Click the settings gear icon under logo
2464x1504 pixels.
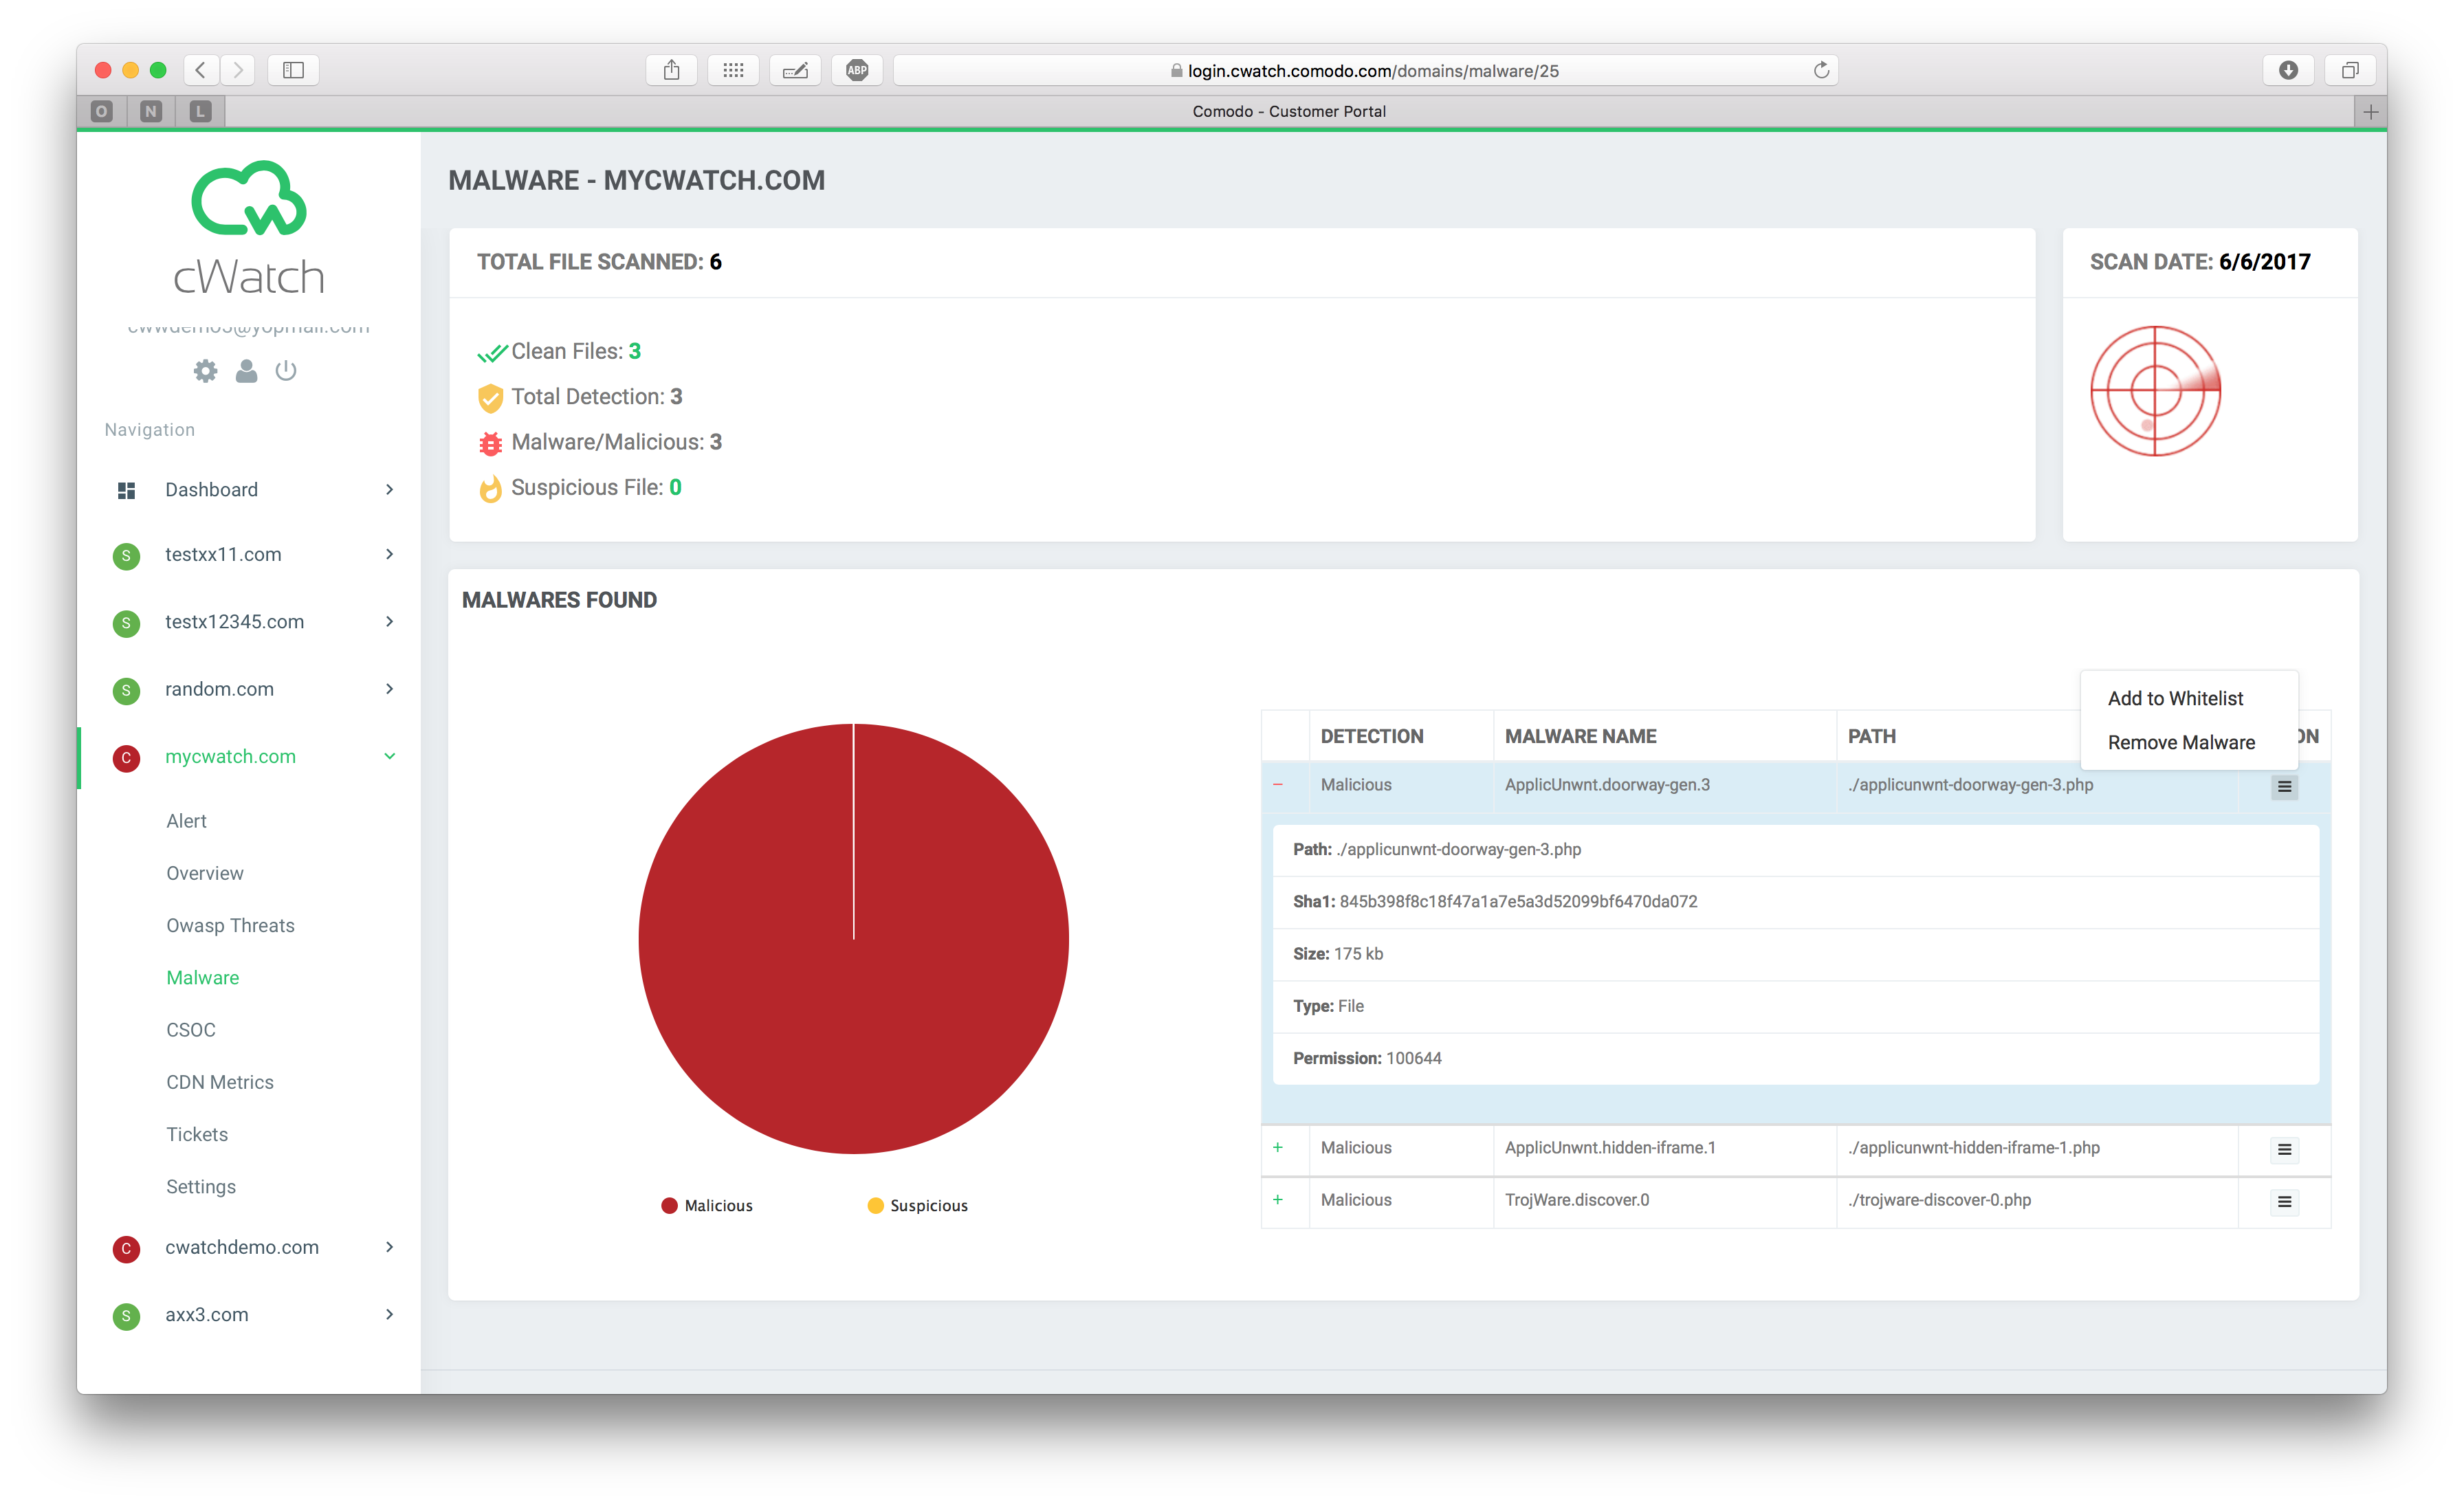pyautogui.click(x=205, y=371)
